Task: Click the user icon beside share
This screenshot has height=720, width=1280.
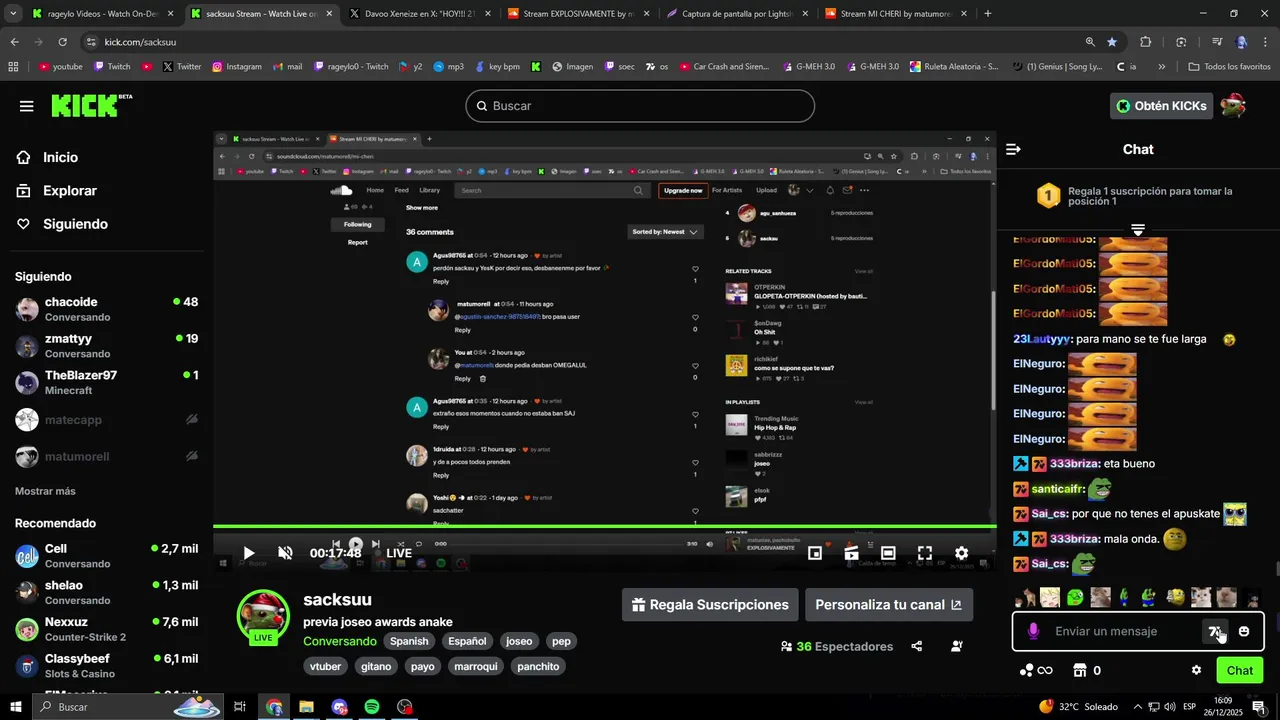Action: click(x=956, y=646)
